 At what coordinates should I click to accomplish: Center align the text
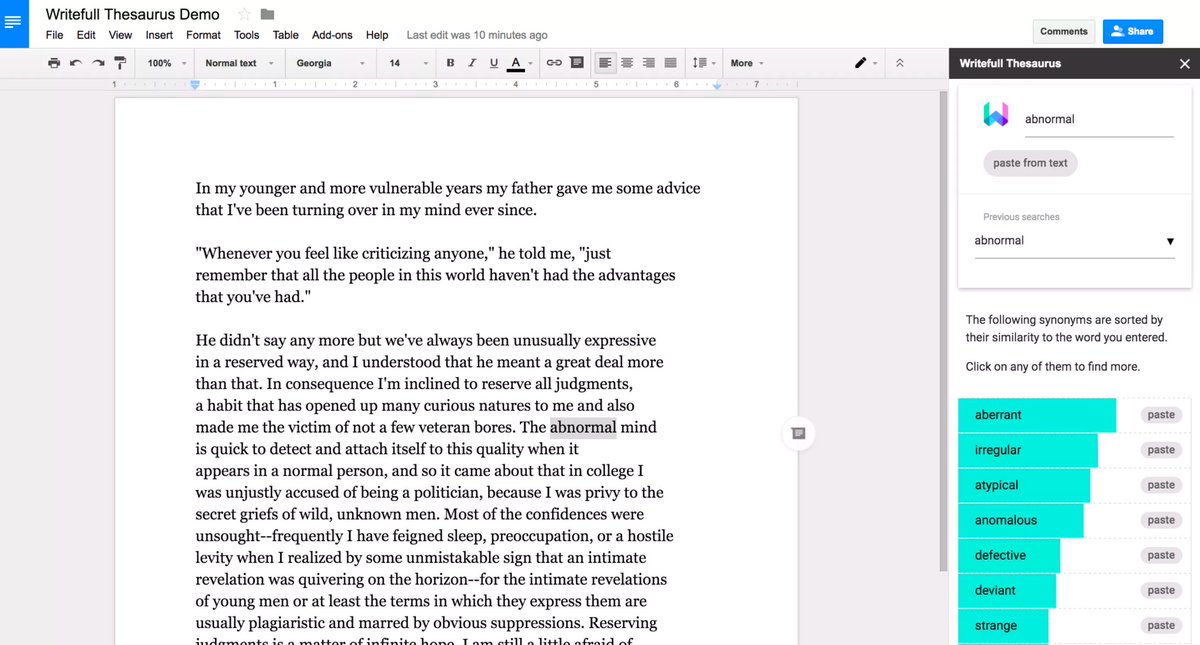627,63
